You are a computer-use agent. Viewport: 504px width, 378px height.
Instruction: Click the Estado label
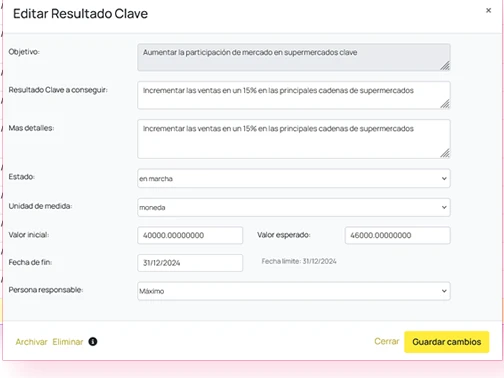click(x=22, y=177)
